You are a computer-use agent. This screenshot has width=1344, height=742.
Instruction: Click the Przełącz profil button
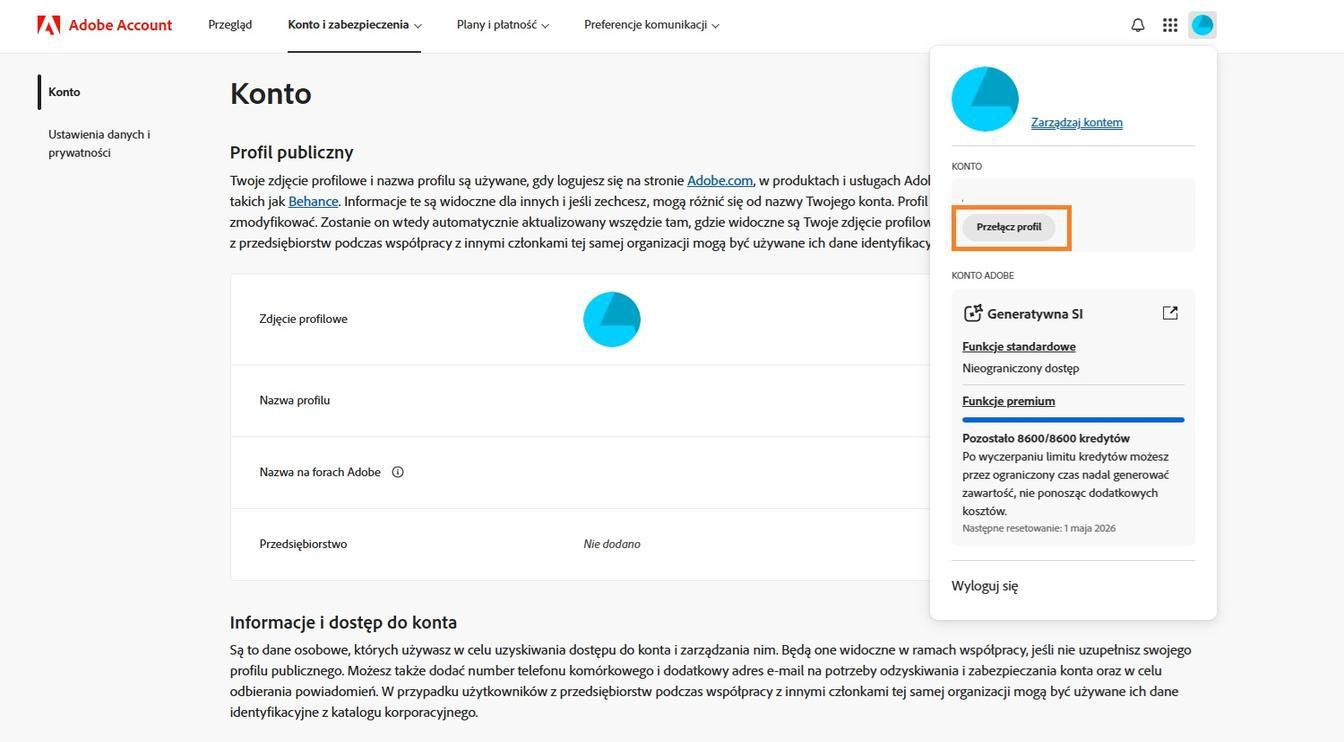point(1009,227)
